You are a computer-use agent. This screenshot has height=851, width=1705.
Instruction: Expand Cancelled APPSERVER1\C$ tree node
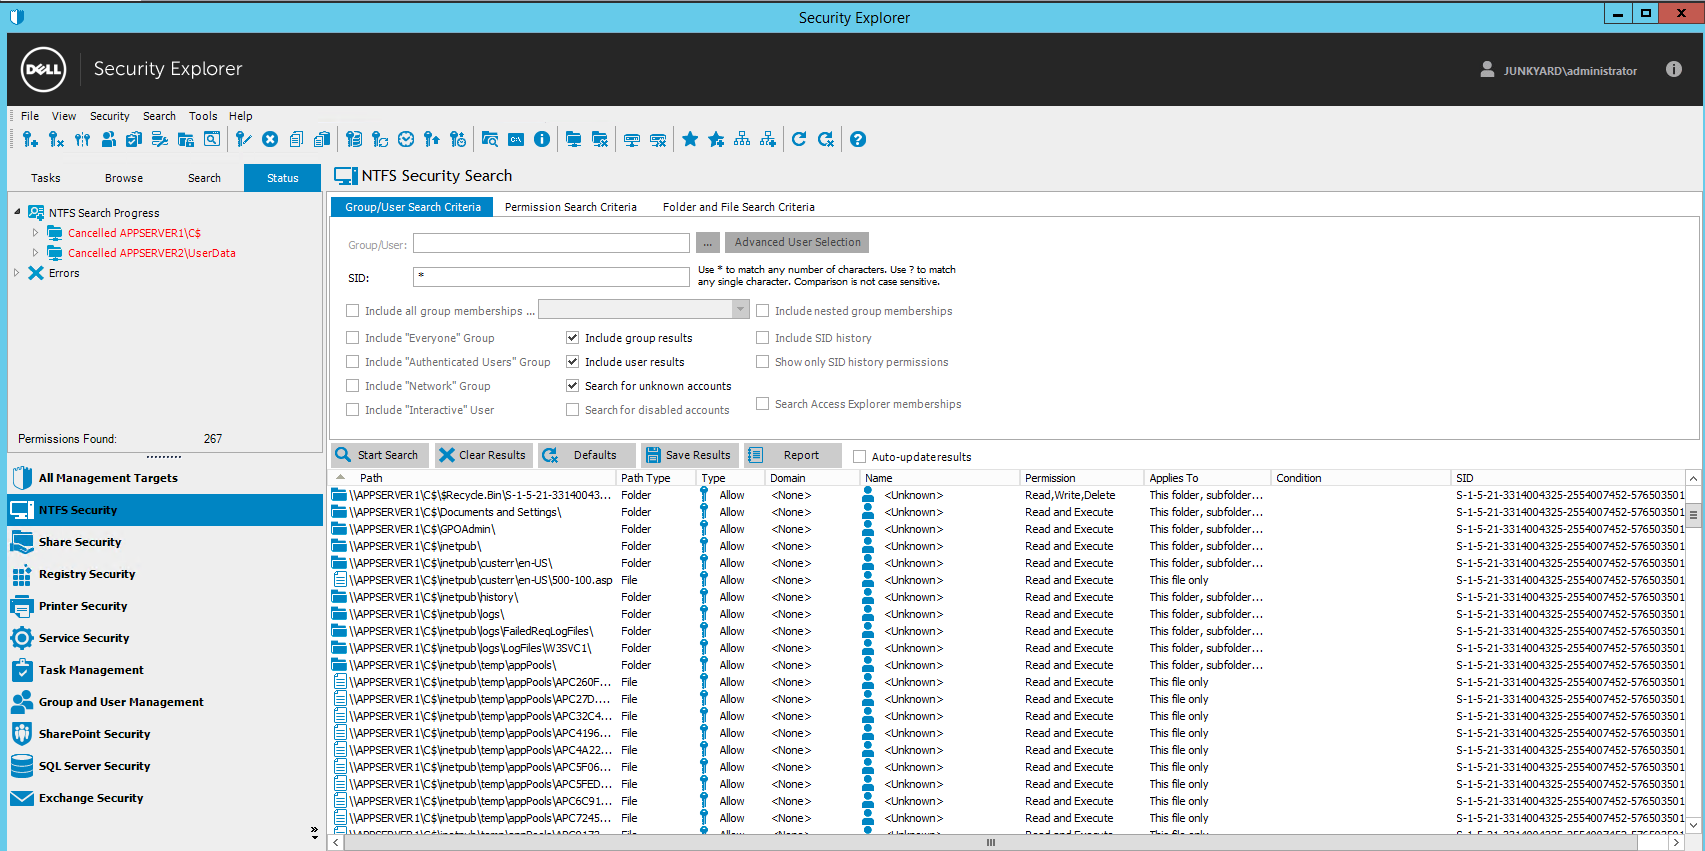coord(36,233)
